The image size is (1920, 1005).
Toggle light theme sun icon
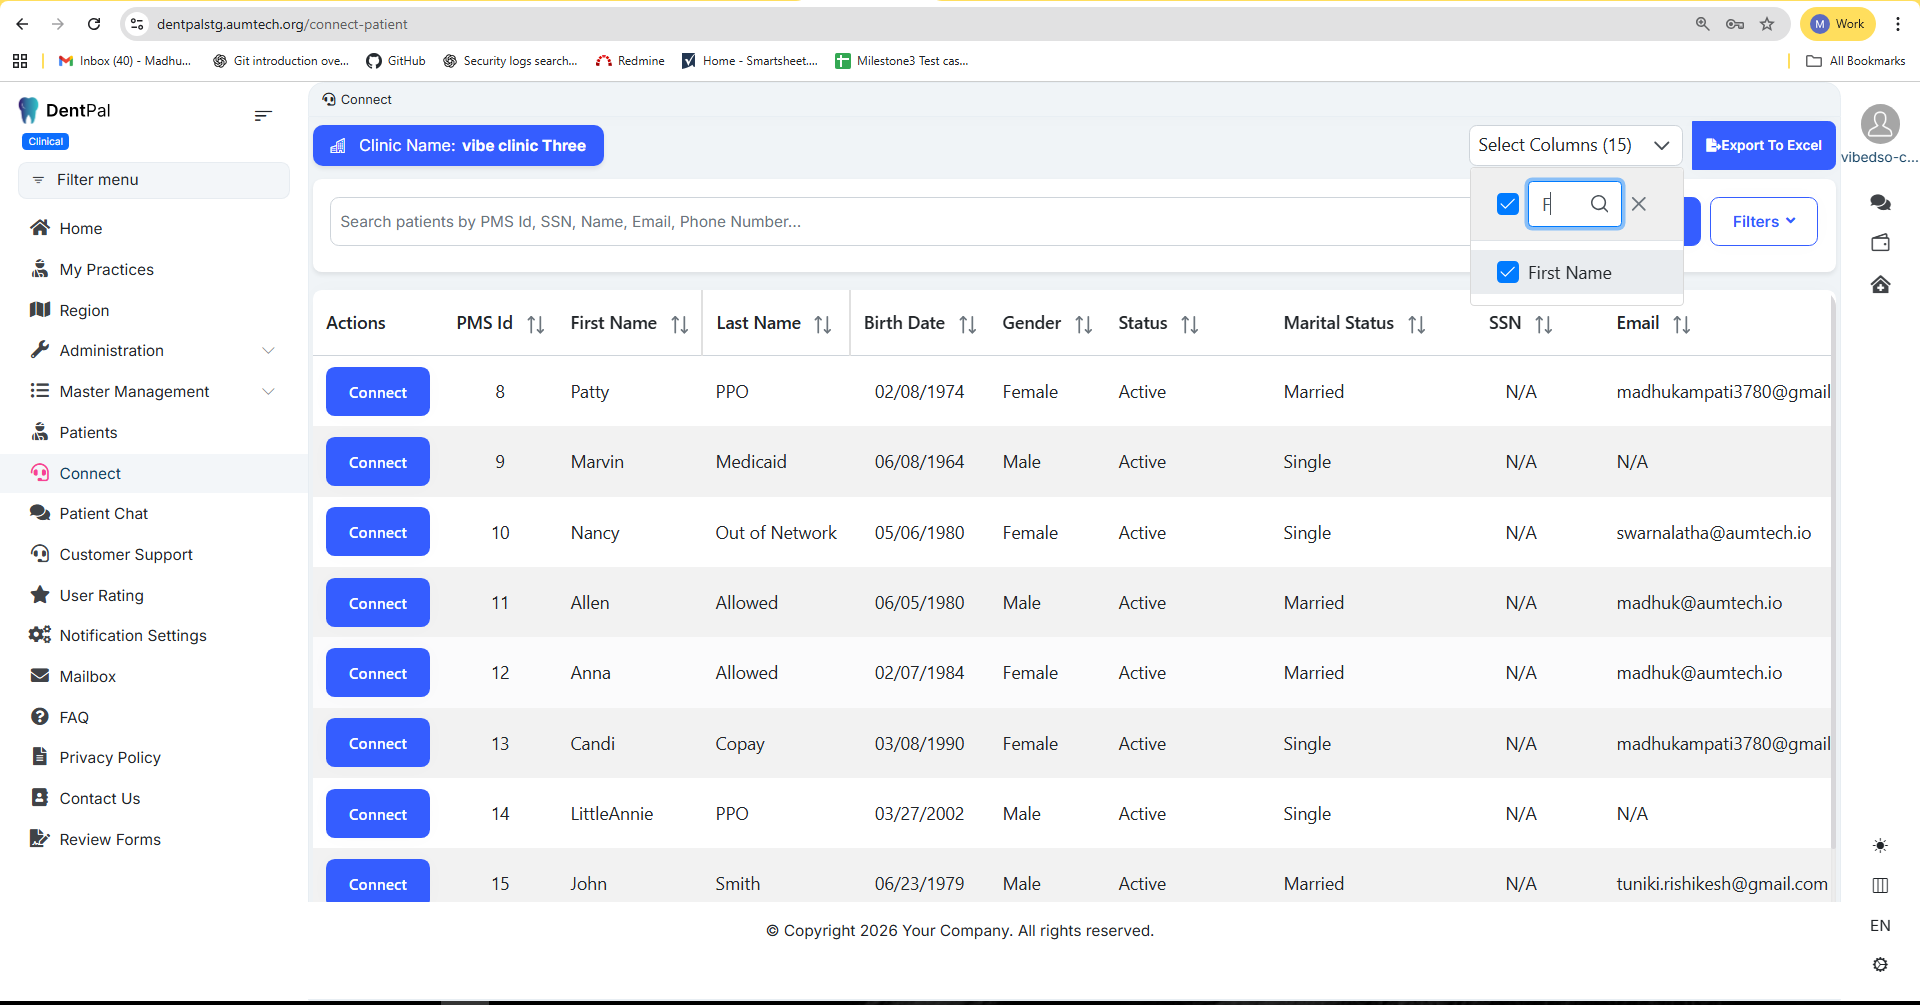(x=1880, y=846)
